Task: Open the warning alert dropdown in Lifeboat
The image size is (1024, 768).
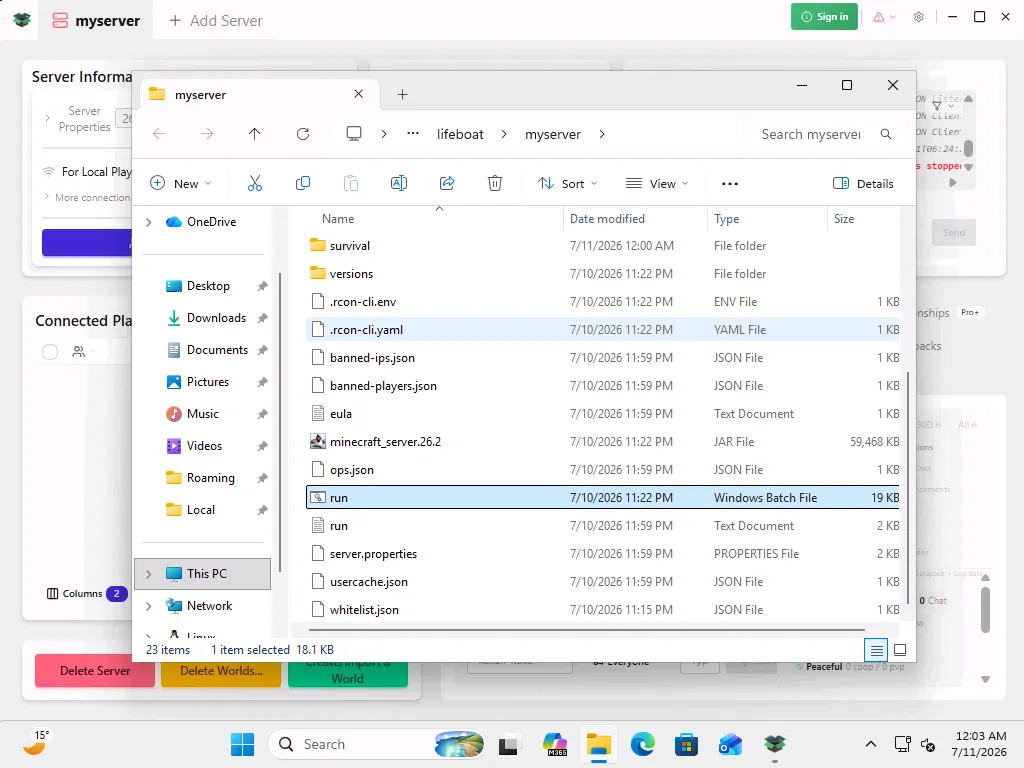Action: 884,17
